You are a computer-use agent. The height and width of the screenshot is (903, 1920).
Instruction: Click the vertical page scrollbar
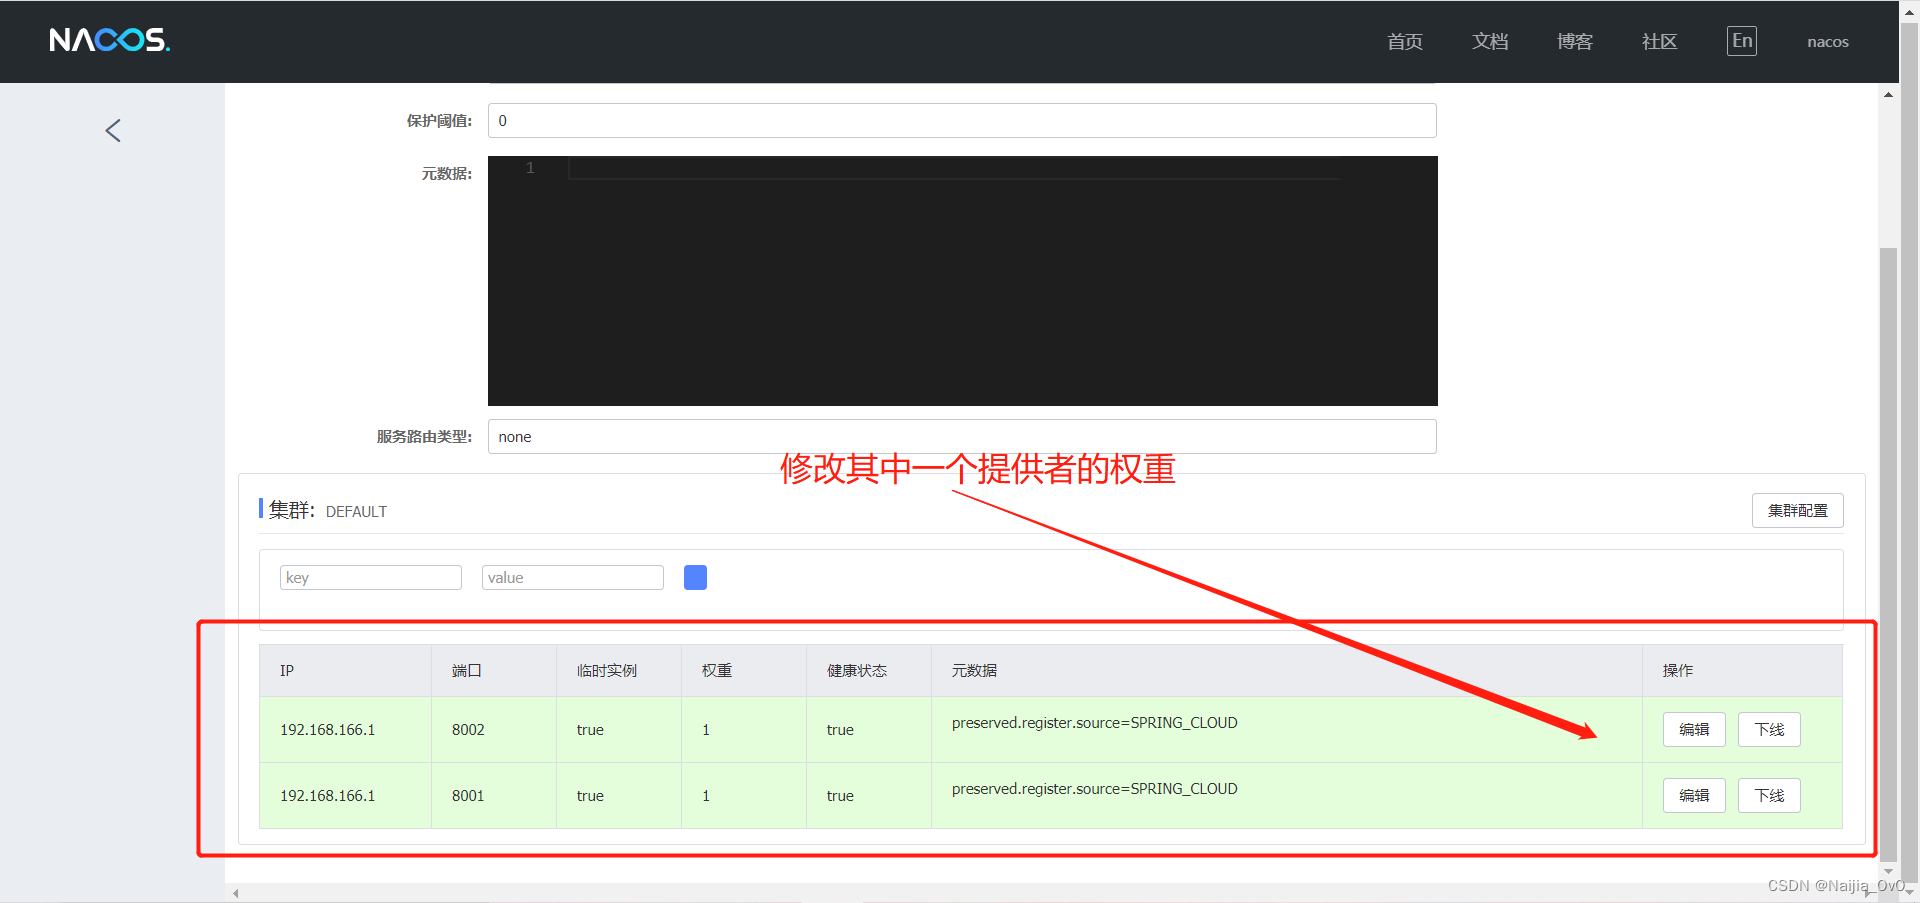click(x=1888, y=555)
